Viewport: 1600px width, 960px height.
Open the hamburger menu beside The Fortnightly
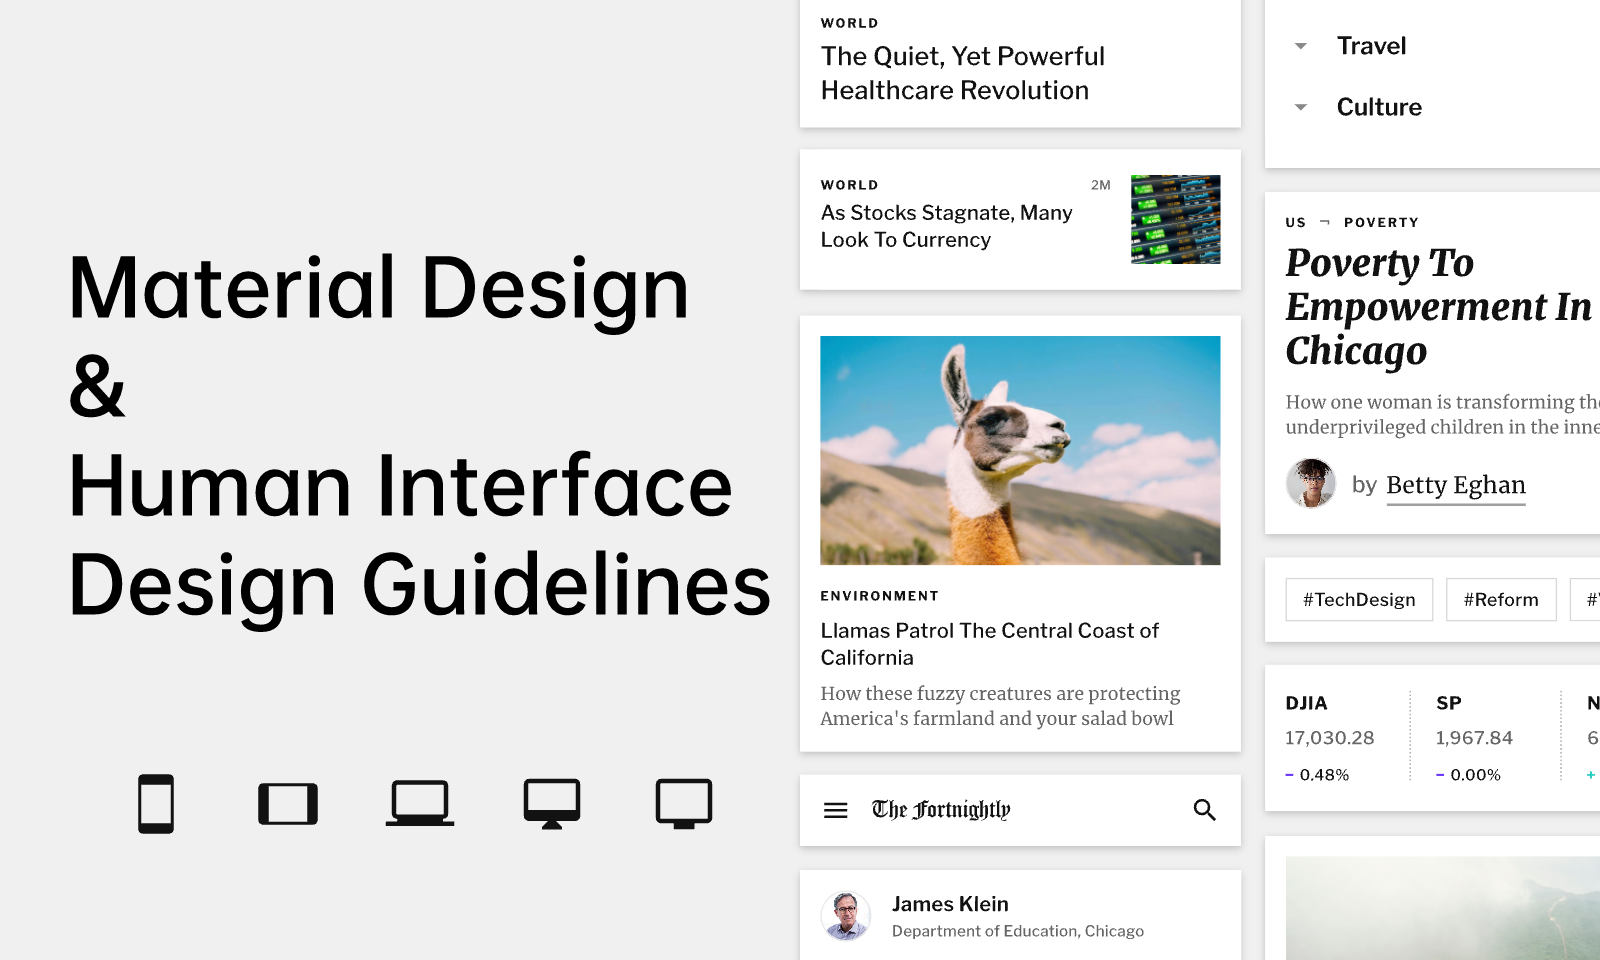click(836, 810)
